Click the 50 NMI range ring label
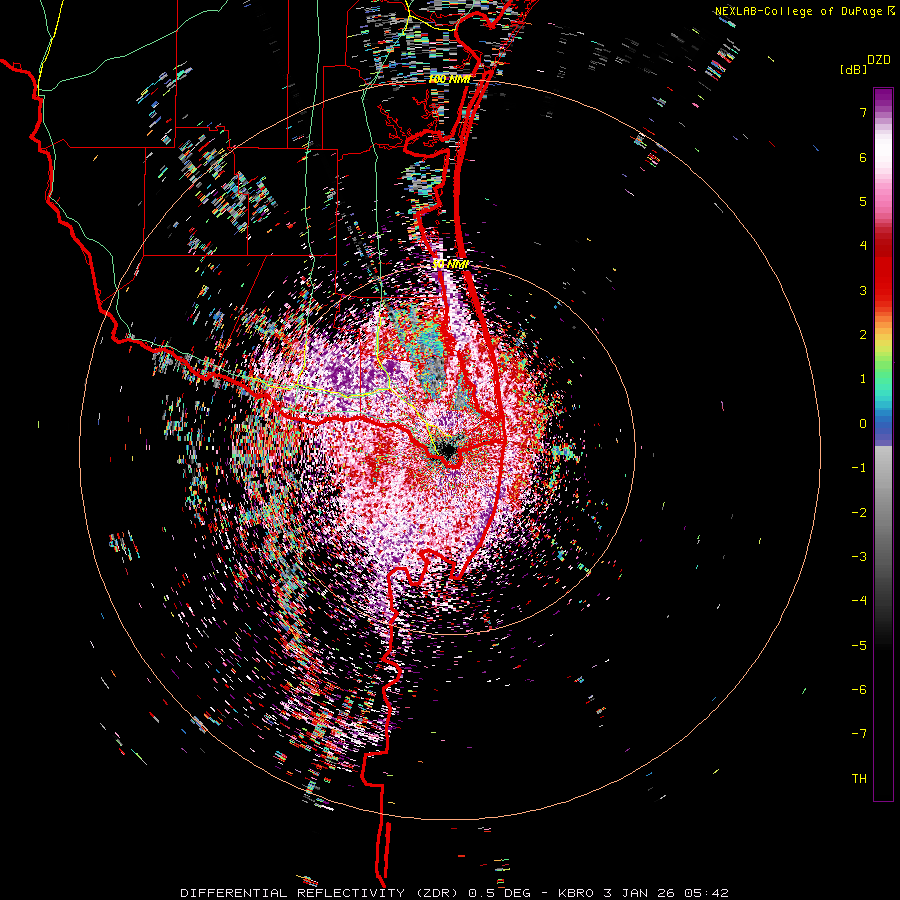Viewport: 900px width, 900px height. (x=451, y=265)
